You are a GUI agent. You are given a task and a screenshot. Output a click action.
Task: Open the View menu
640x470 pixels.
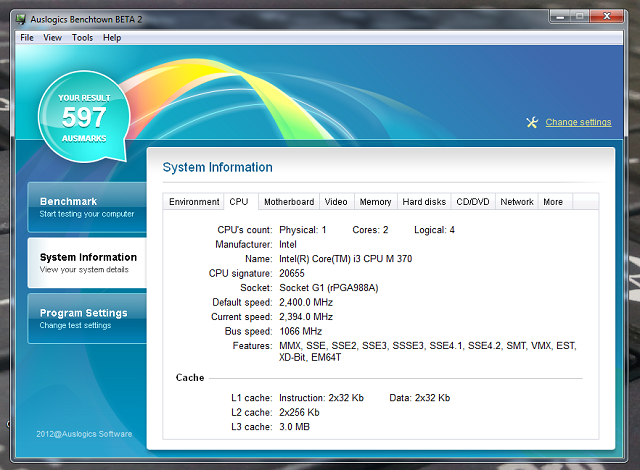coord(52,38)
